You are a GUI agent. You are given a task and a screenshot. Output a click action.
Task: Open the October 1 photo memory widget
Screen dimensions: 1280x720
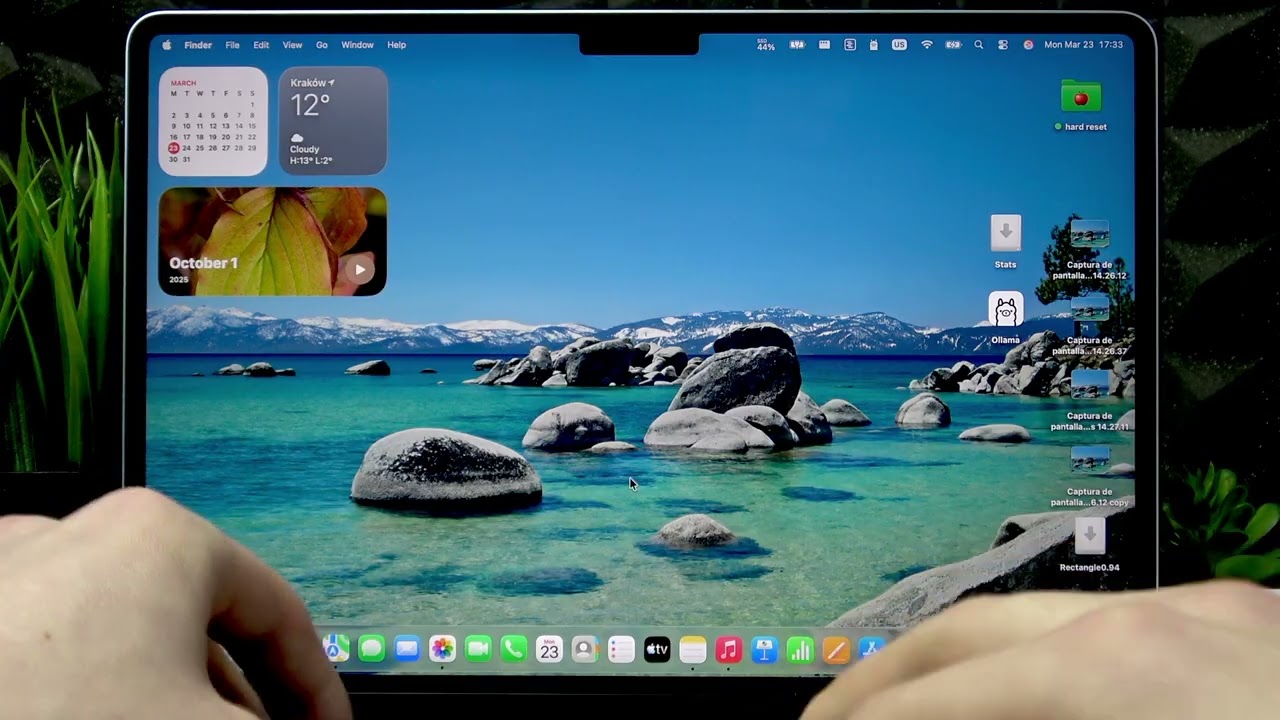pos(272,241)
